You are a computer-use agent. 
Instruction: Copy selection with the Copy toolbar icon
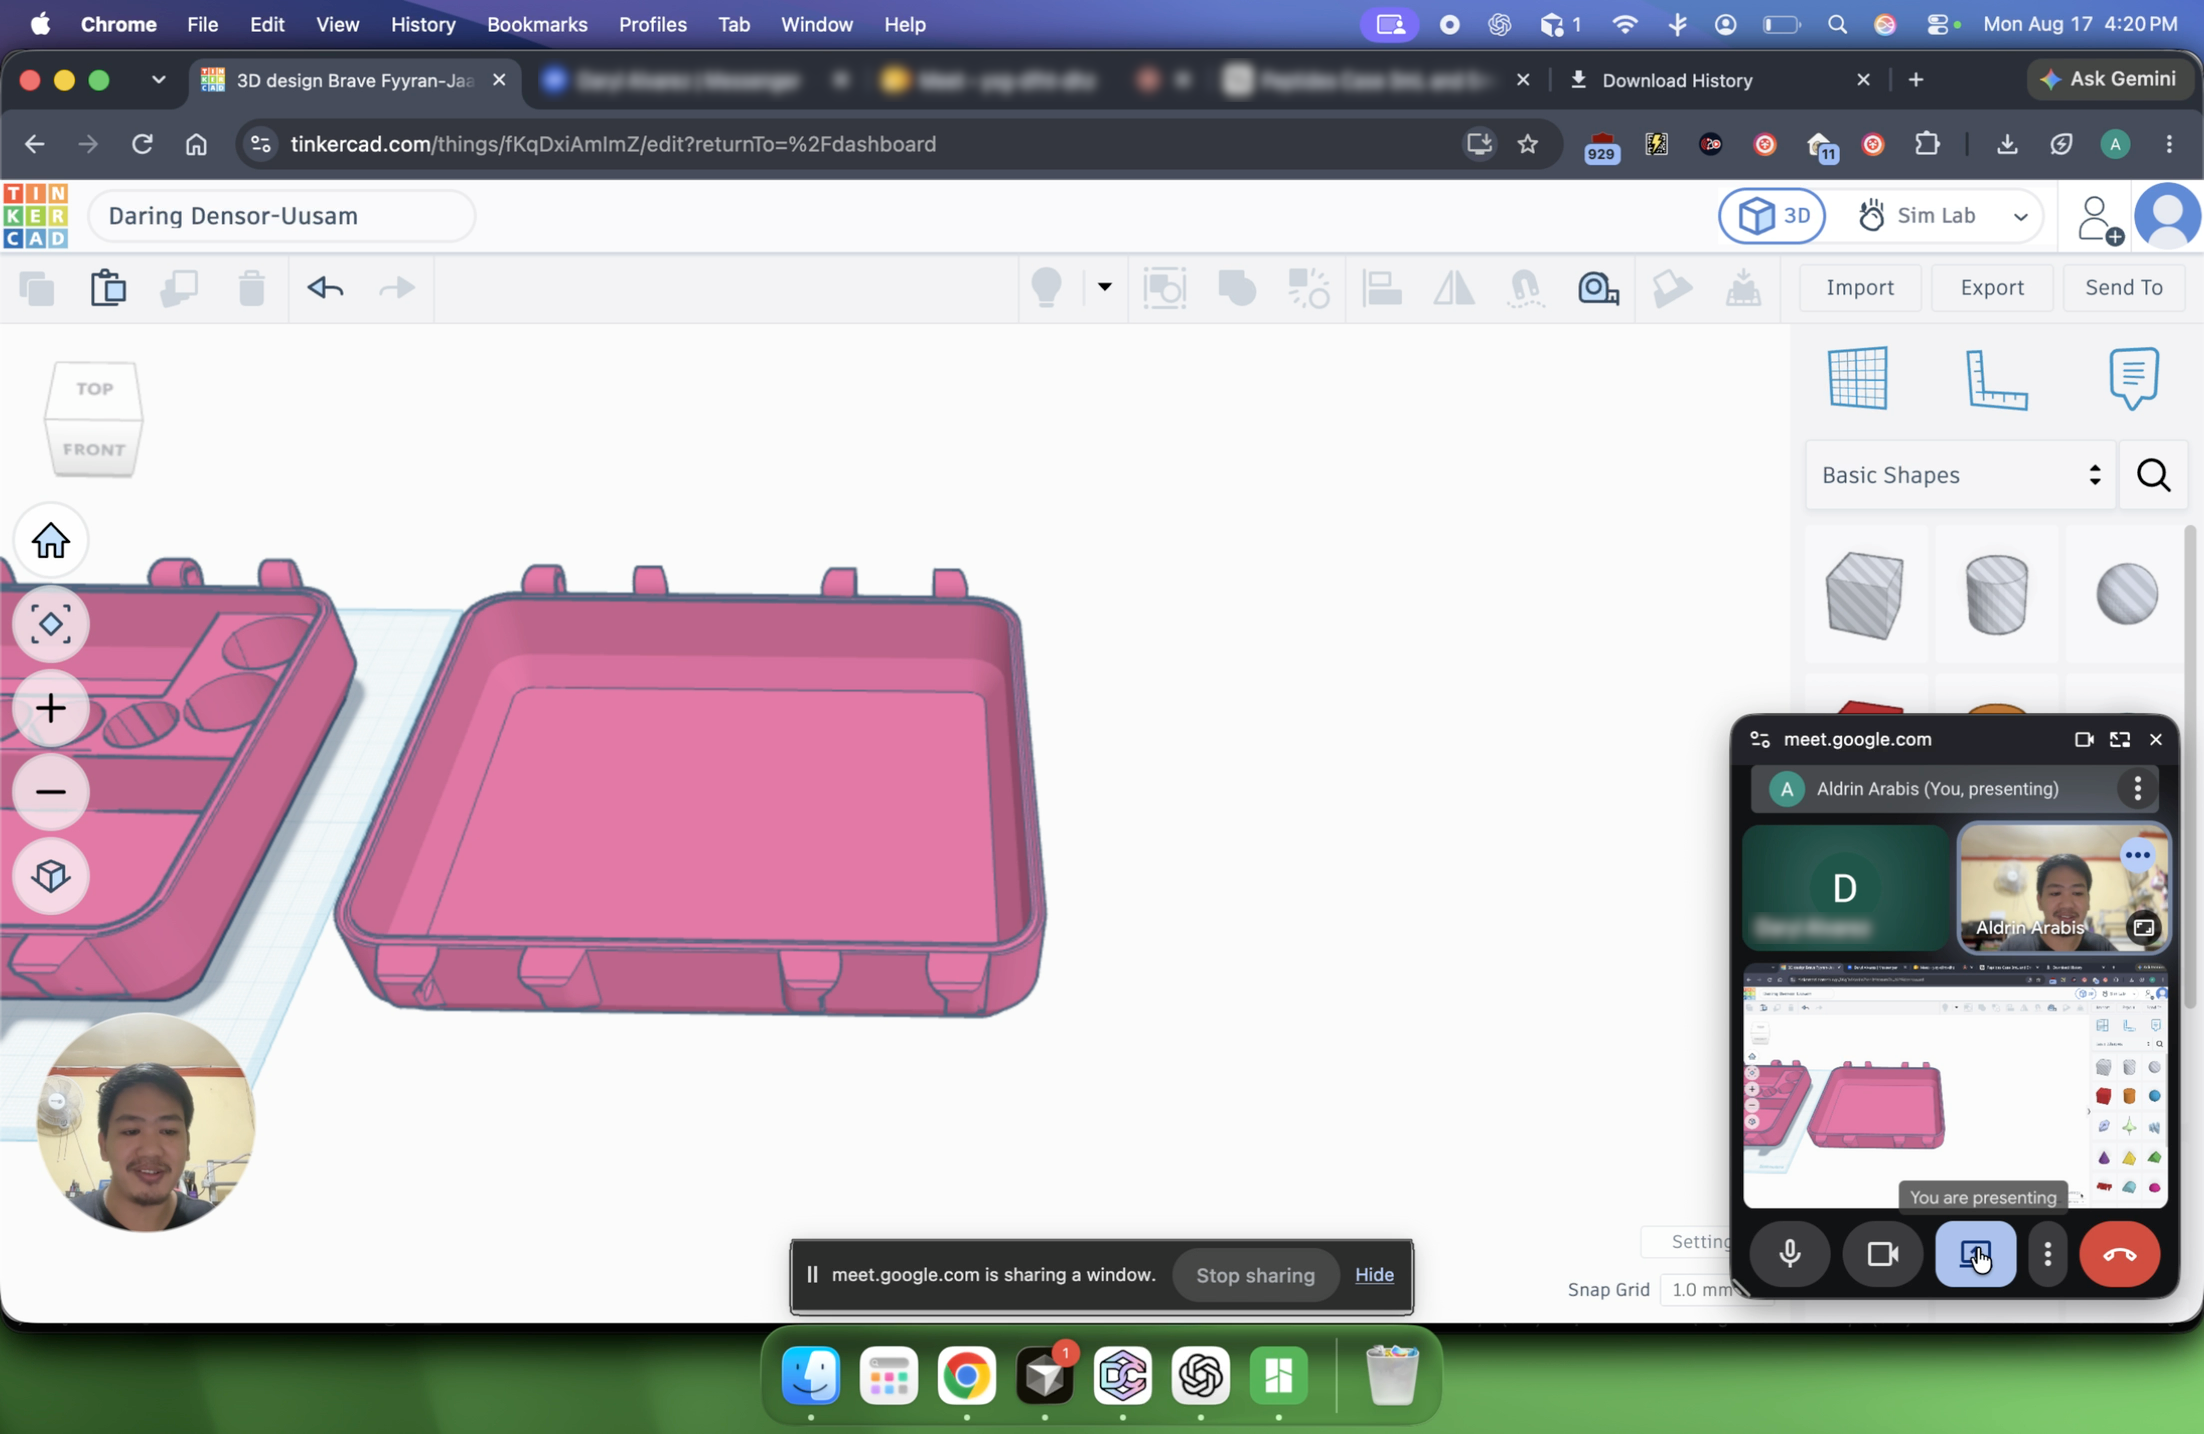coord(37,288)
